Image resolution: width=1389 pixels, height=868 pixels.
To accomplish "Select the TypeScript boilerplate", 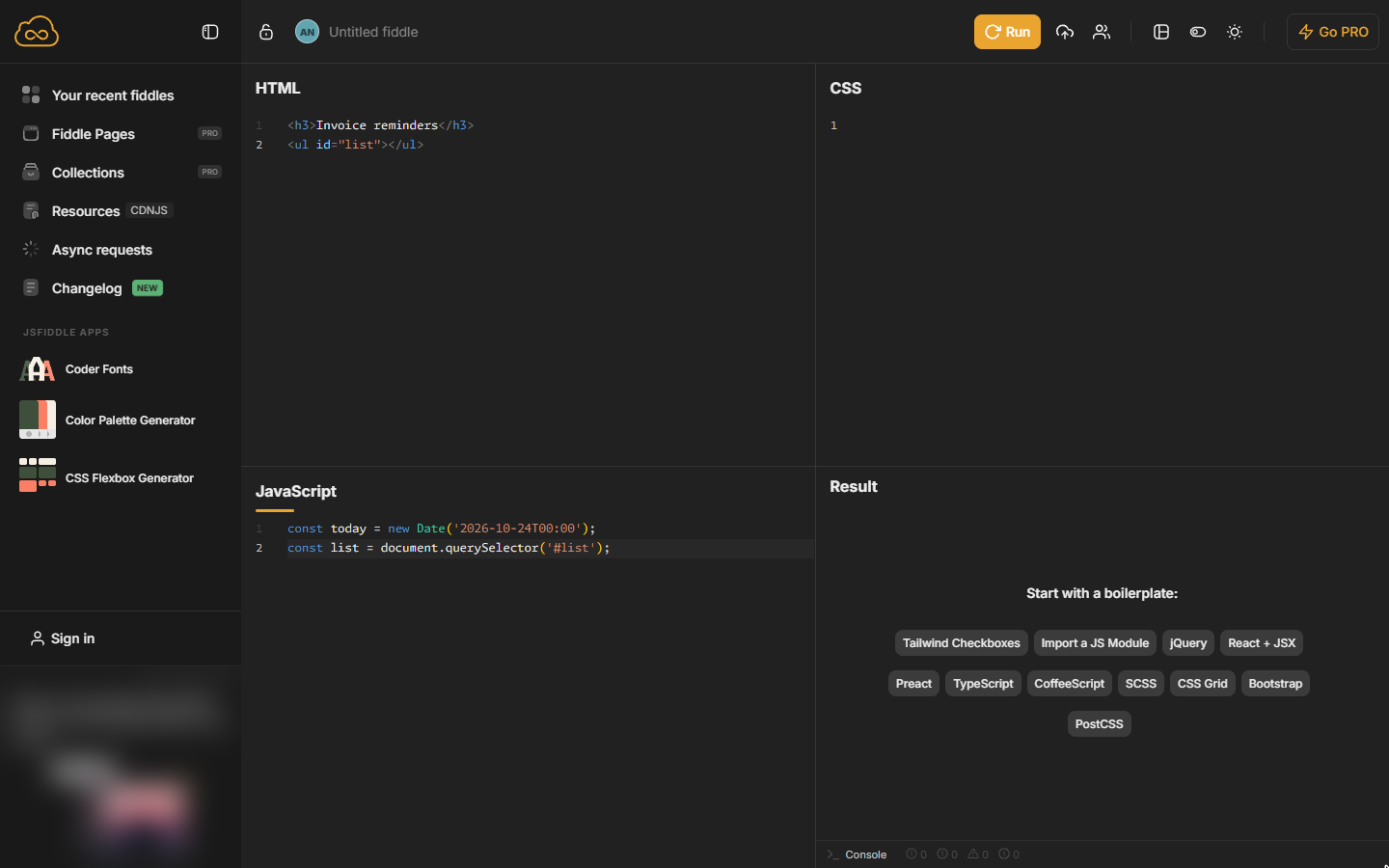I will click(983, 684).
